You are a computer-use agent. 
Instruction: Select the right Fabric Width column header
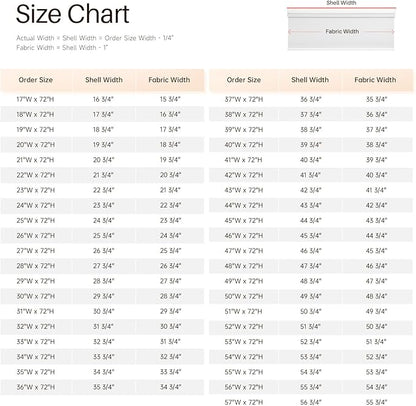pos(375,80)
